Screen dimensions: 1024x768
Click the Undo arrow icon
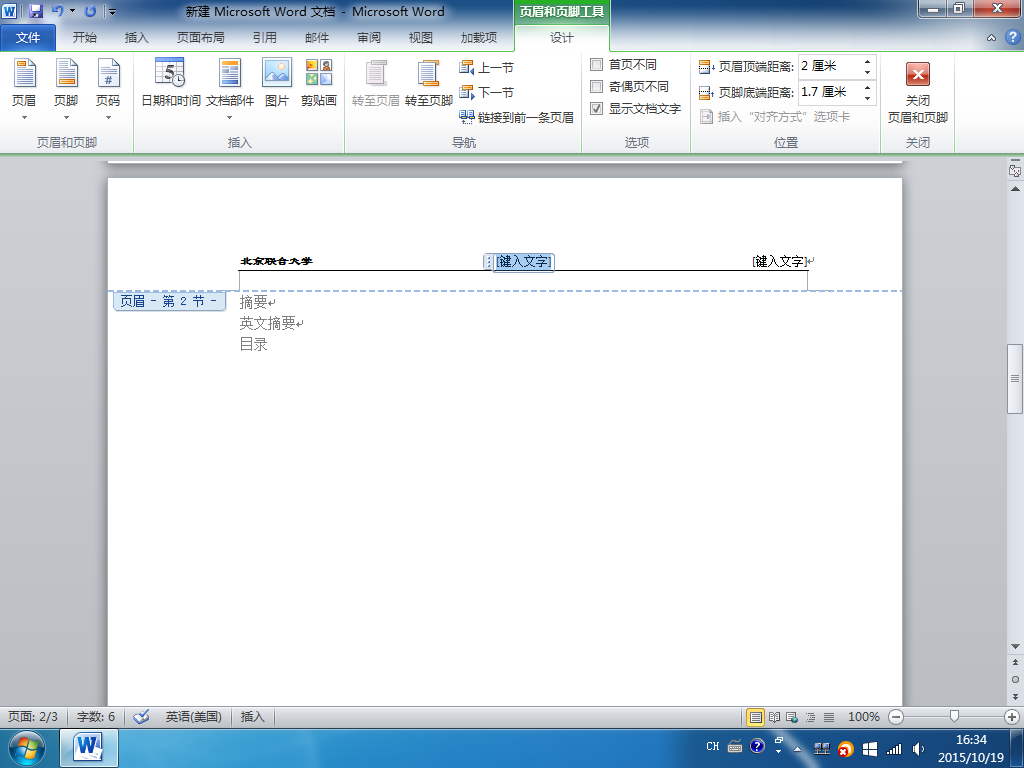(57, 11)
